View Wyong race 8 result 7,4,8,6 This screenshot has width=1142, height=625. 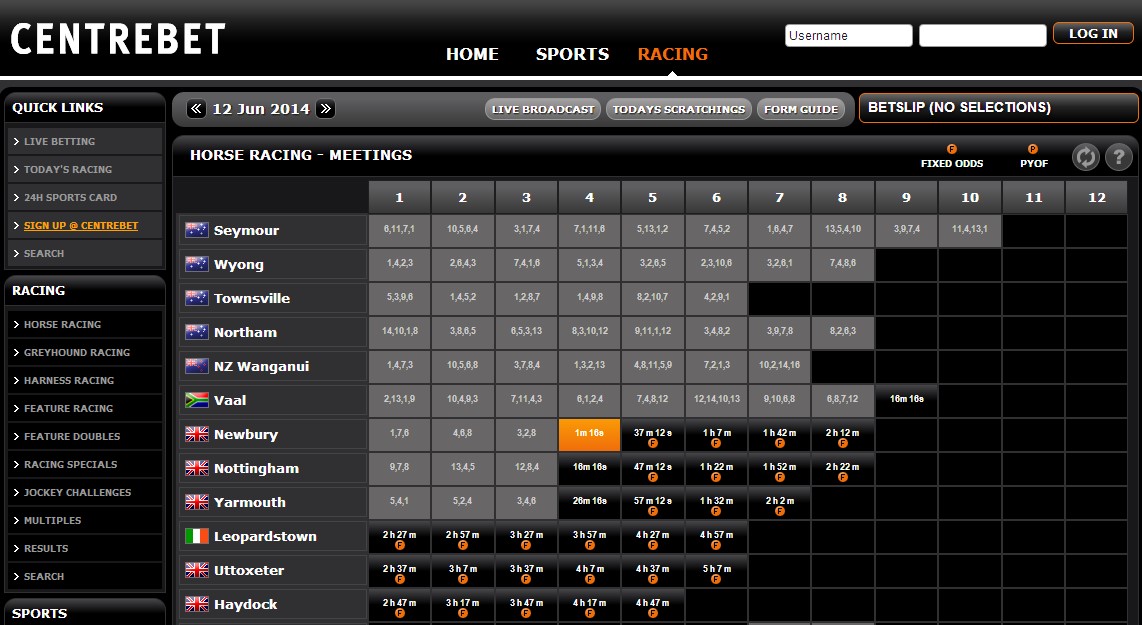843,264
